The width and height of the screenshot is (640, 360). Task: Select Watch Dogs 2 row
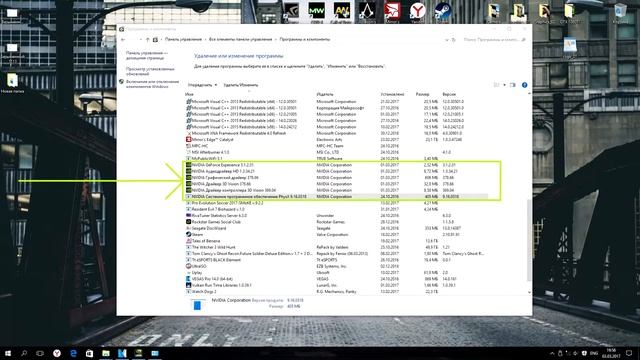(337, 291)
